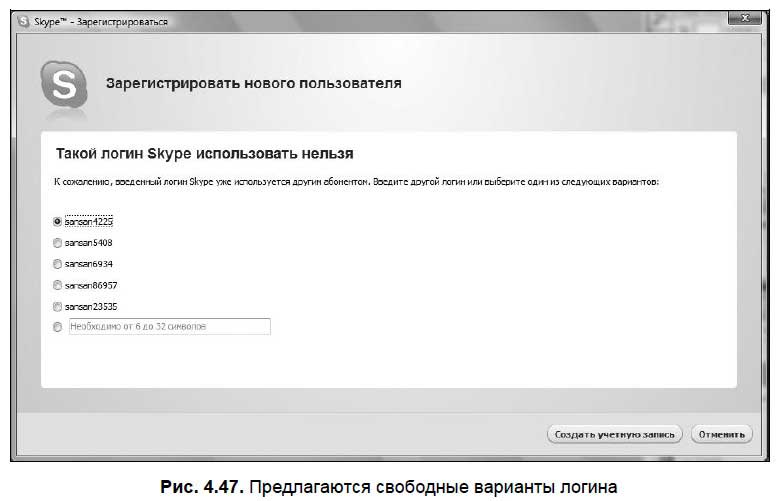Click the 'Отменить' button

tap(720, 434)
